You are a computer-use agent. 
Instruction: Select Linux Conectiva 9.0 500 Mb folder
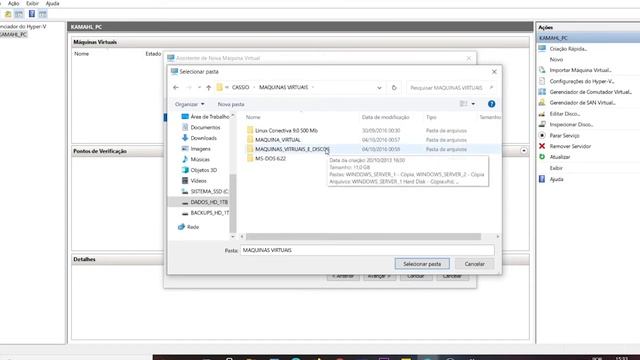[286, 131]
